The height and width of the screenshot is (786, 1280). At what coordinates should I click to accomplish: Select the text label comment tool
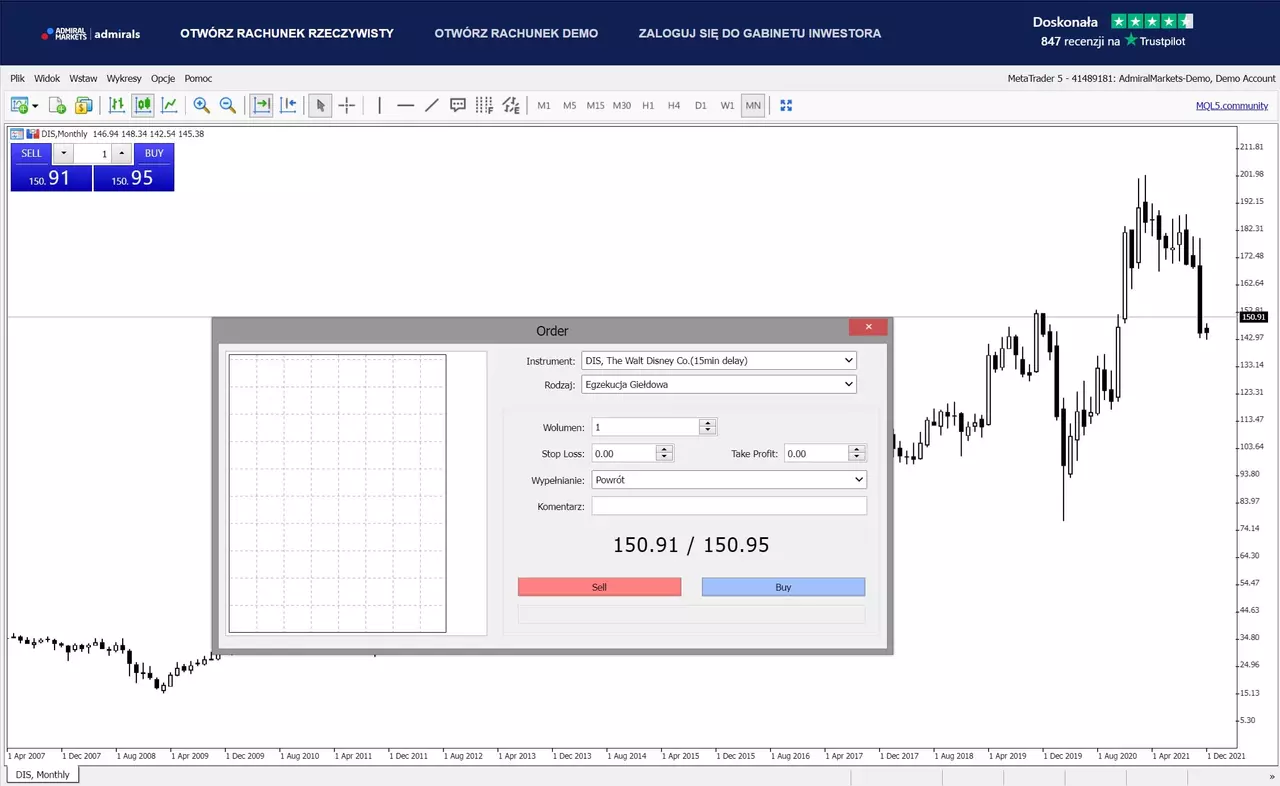[x=458, y=105]
